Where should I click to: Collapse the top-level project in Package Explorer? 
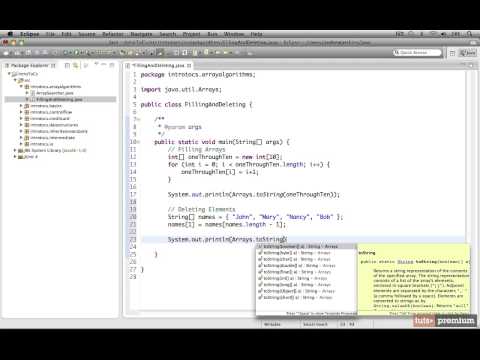point(9,74)
